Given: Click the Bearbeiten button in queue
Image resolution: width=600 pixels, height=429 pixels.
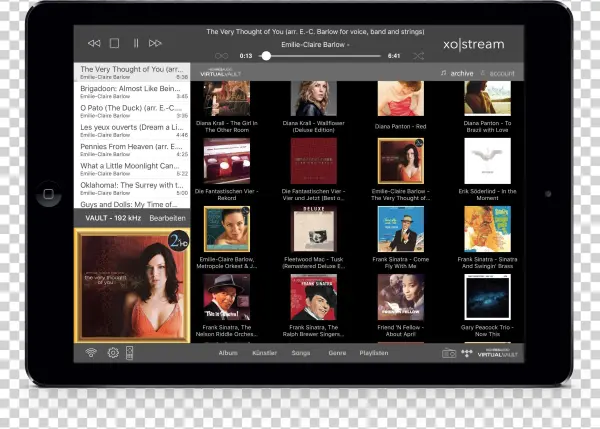Looking at the screenshot, I should coord(167,217).
